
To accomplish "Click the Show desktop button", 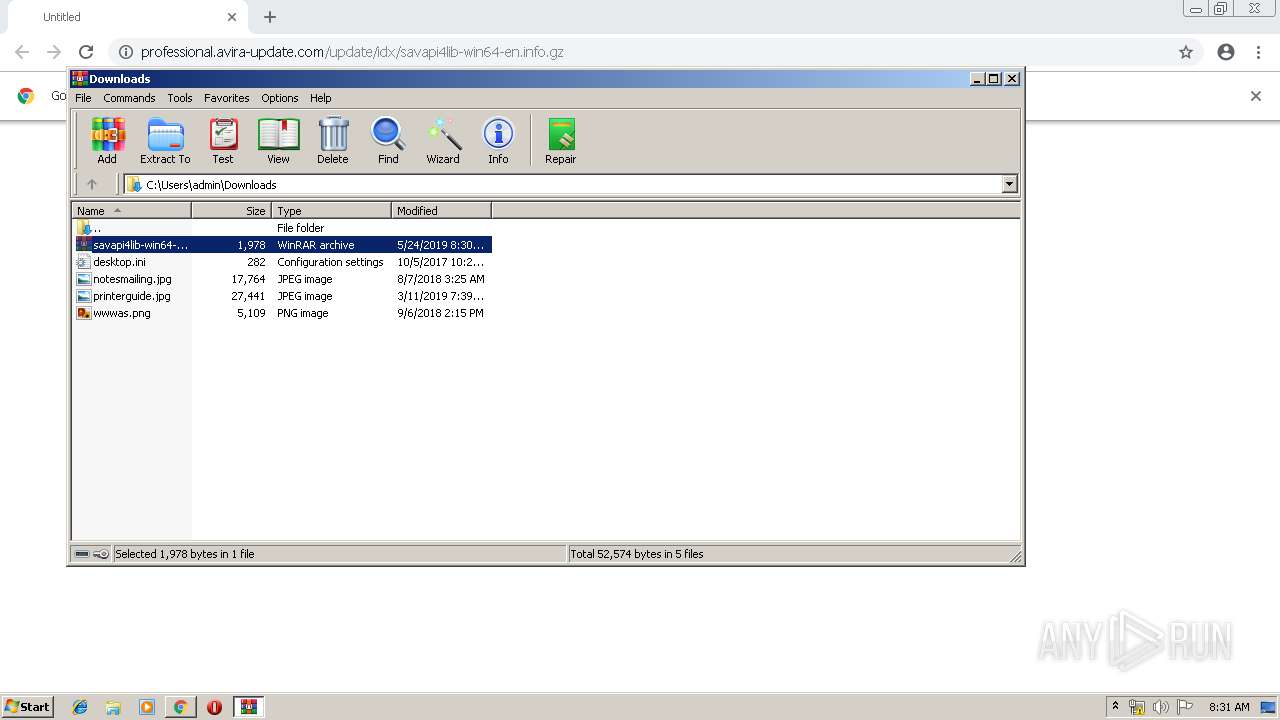I will click(x=1269, y=707).
